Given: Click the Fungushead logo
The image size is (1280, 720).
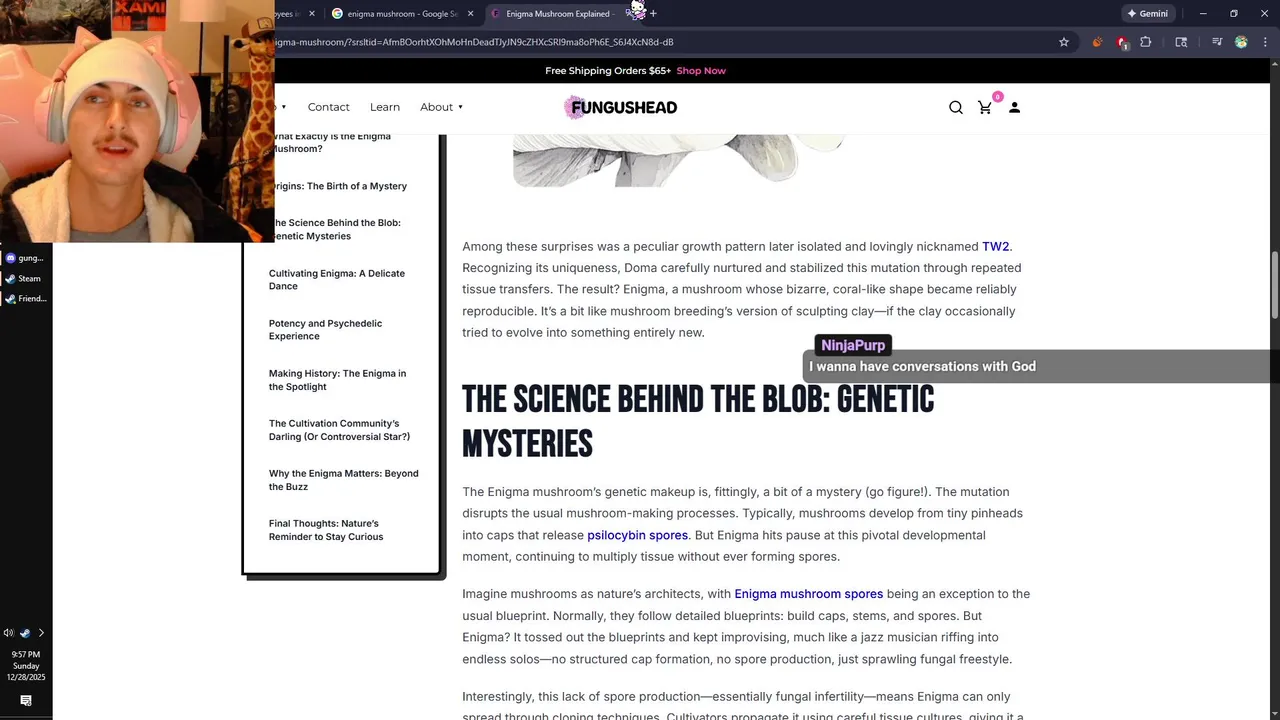Looking at the screenshot, I should tap(621, 107).
